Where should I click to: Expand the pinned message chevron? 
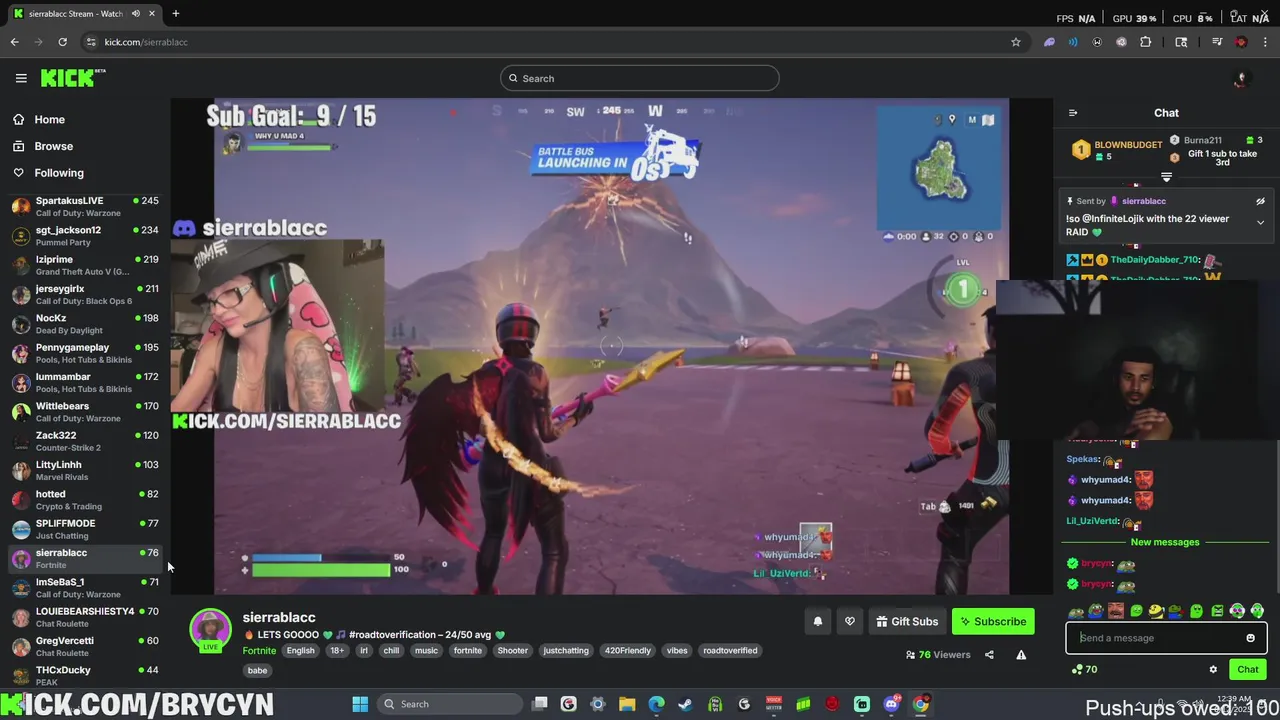pos(1260,223)
